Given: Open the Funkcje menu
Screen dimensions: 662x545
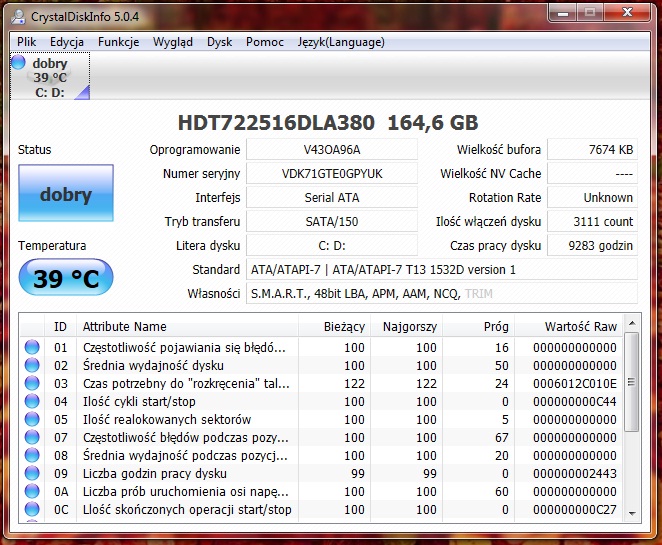Looking at the screenshot, I should coord(118,42).
